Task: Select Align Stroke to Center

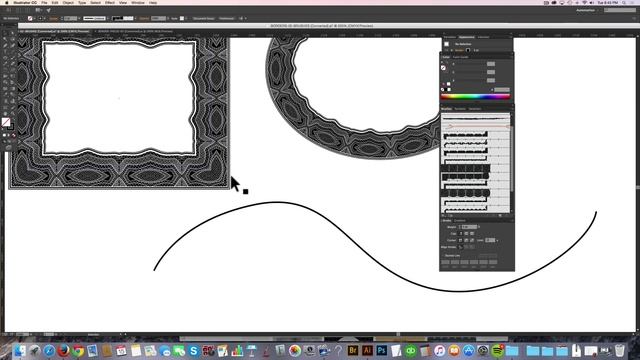Action: coord(461,247)
